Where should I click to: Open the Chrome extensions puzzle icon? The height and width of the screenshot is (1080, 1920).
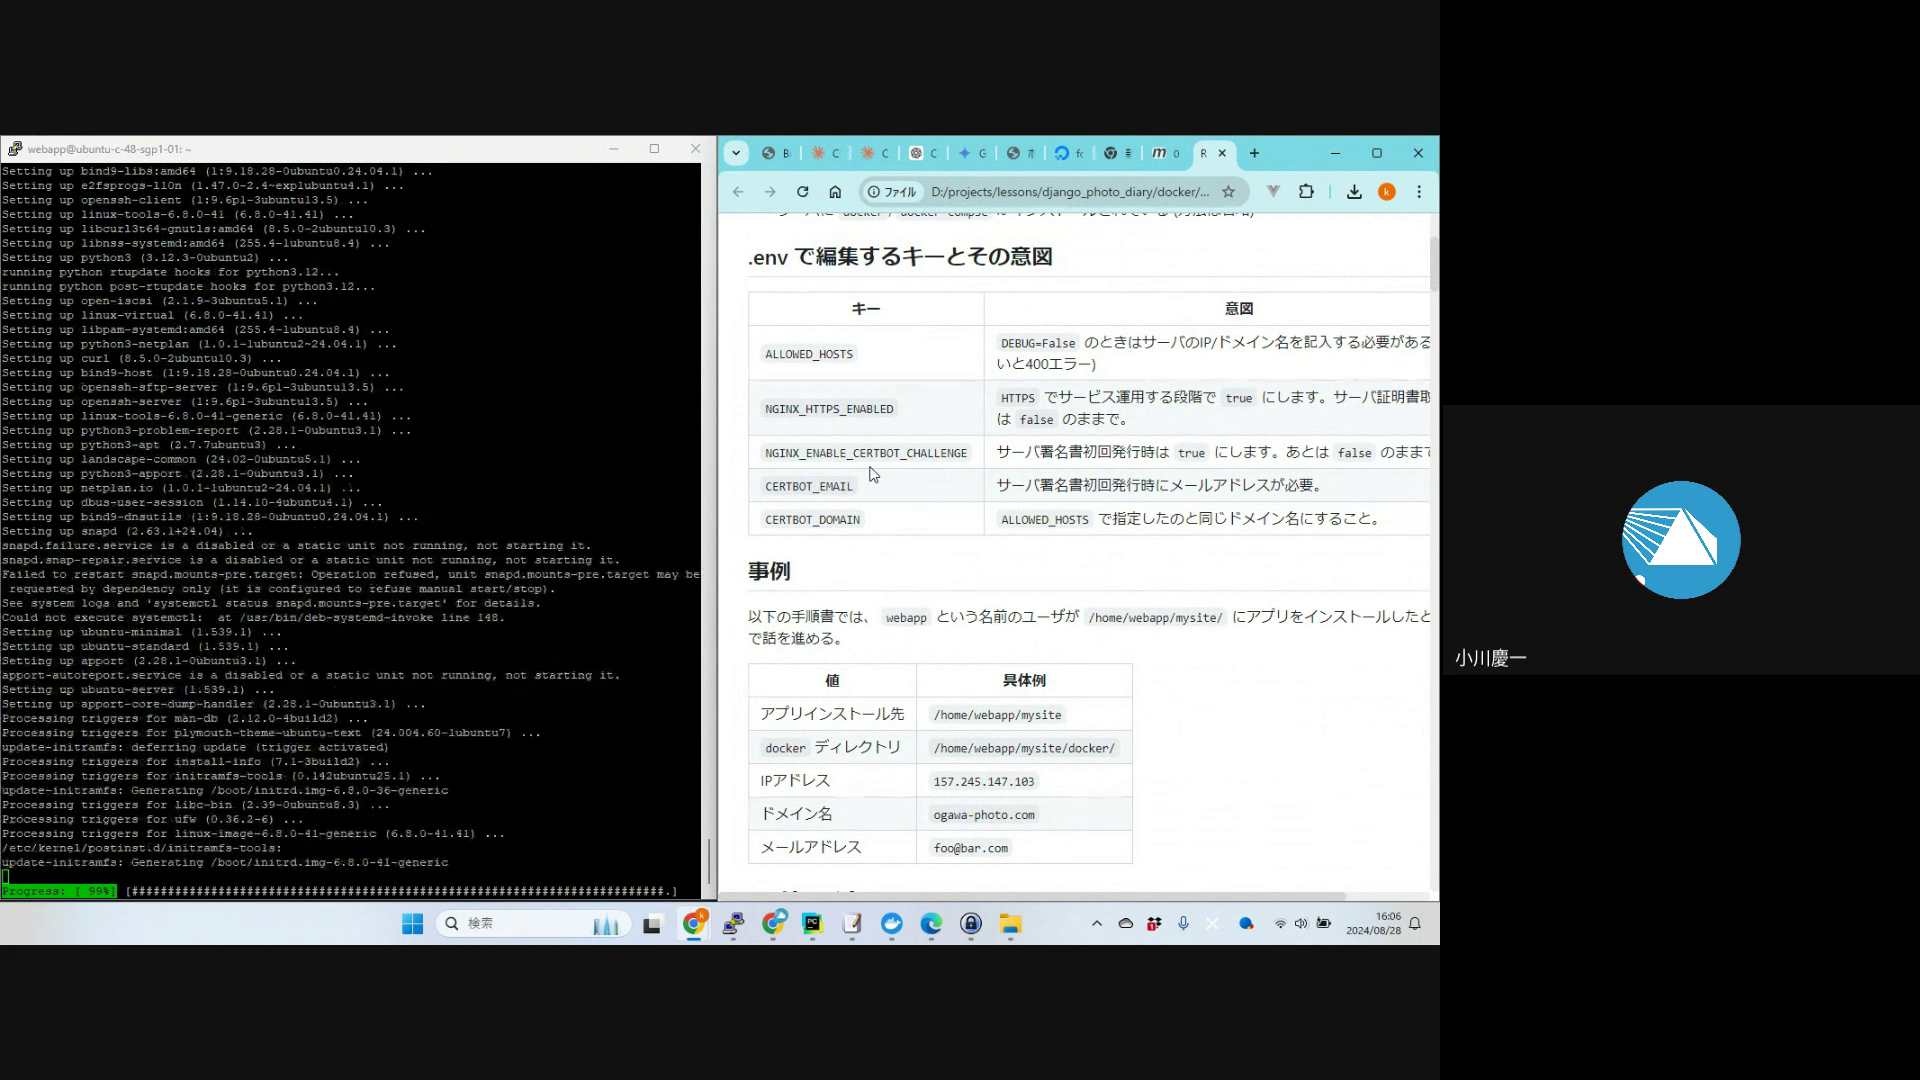[x=1306, y=192]
